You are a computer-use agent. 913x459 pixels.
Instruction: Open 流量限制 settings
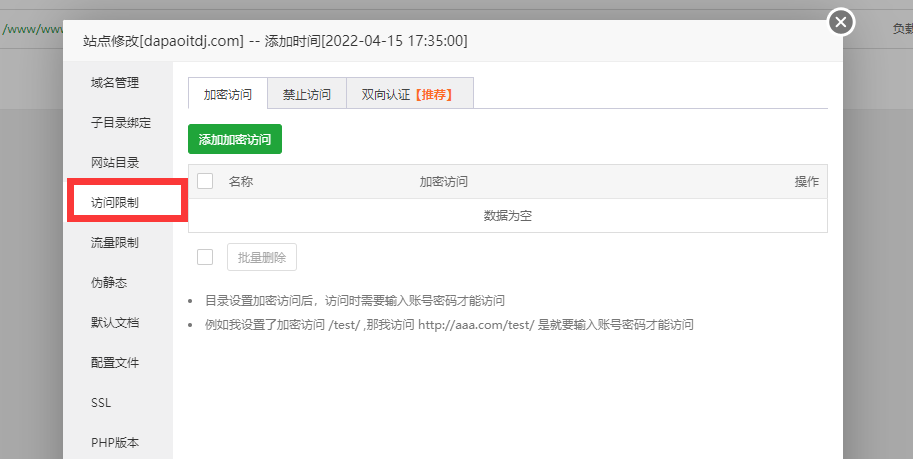click(x=115, y=243)
